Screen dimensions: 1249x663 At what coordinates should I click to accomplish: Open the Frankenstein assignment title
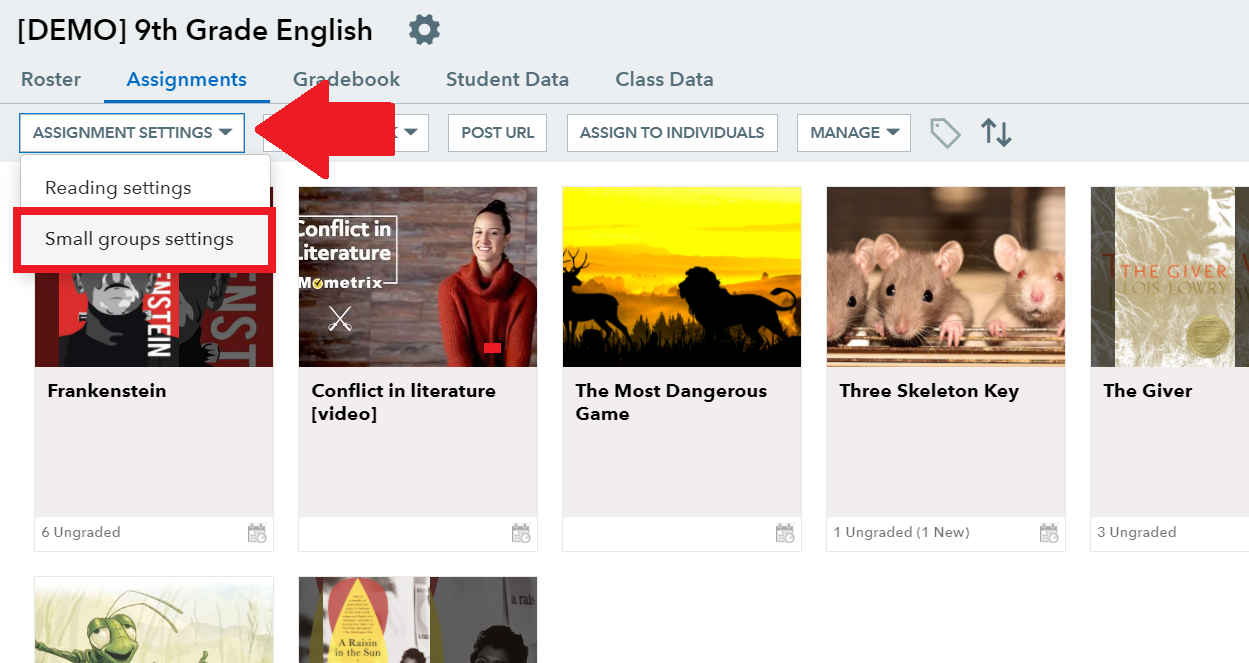click(x=107, y=391)
